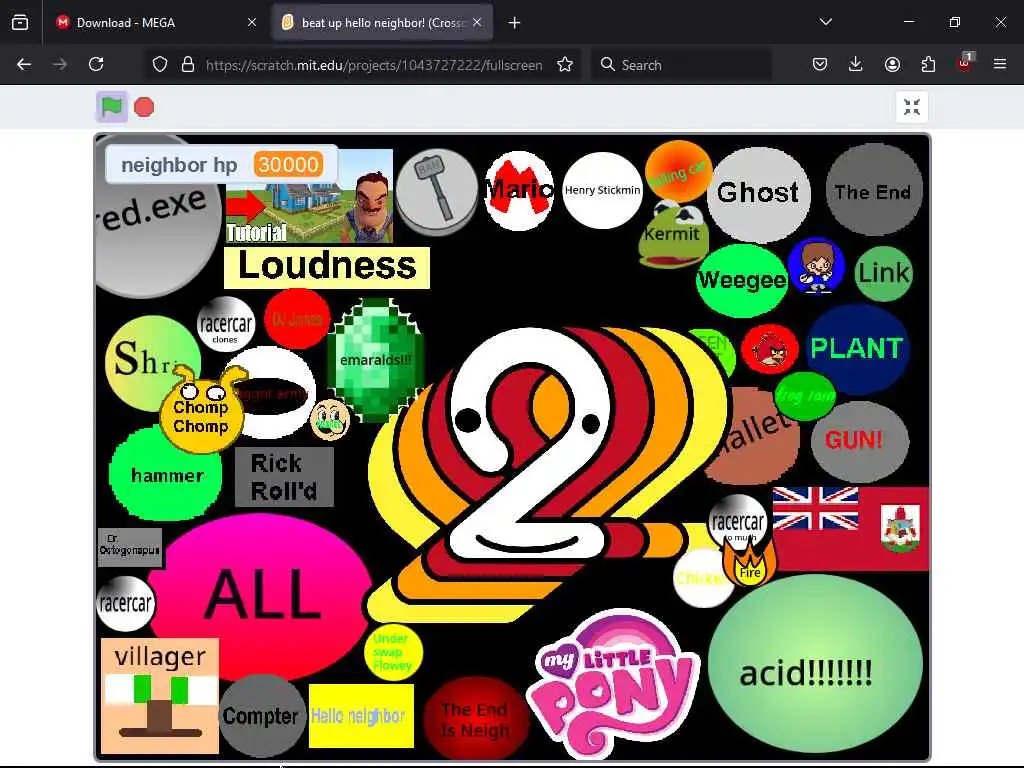
Task: Click the GUN! gray circle
Action: (859, 441)
